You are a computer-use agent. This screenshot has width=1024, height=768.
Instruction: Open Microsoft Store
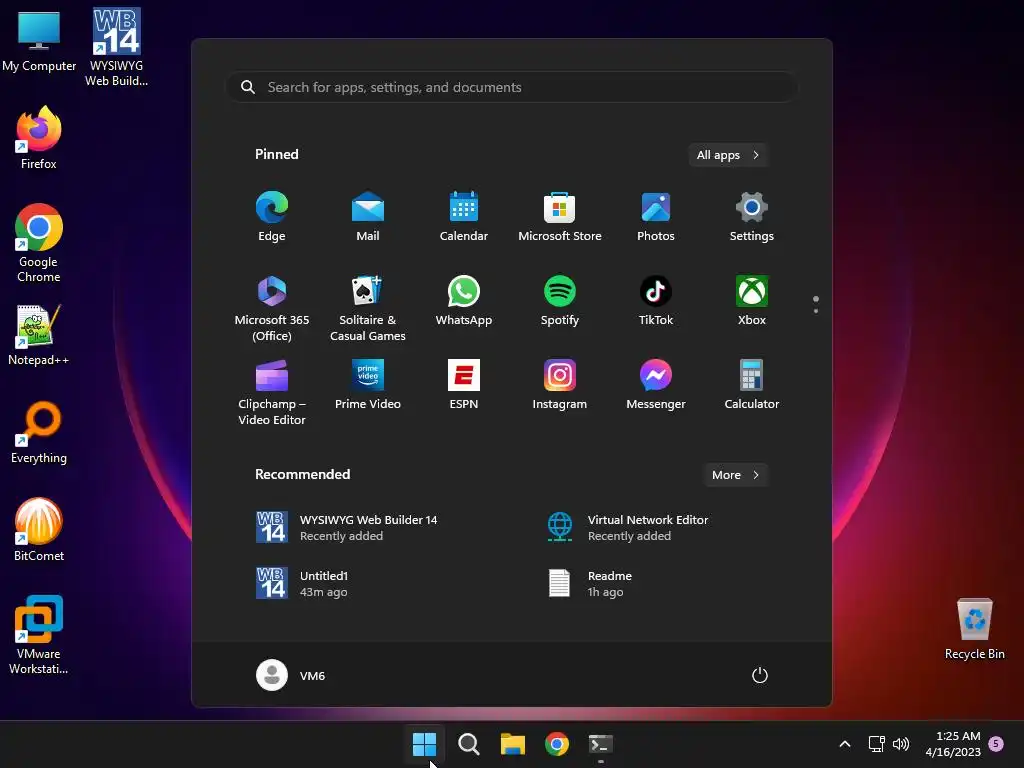(560, 217)
